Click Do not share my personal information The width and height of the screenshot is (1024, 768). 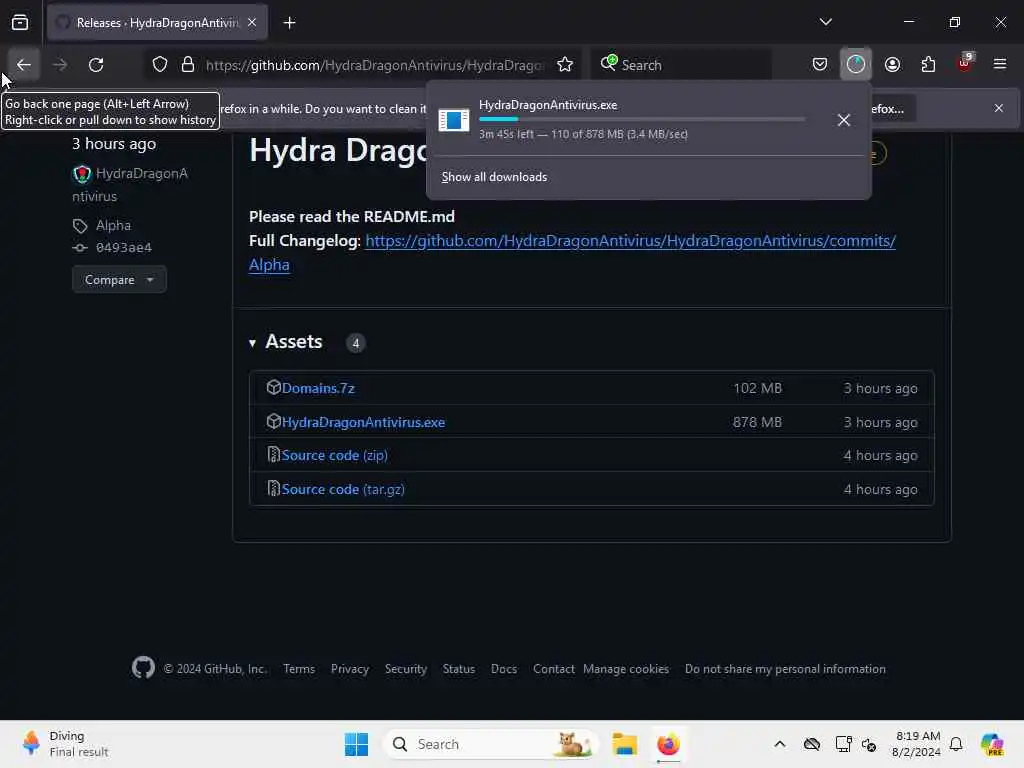785,669
